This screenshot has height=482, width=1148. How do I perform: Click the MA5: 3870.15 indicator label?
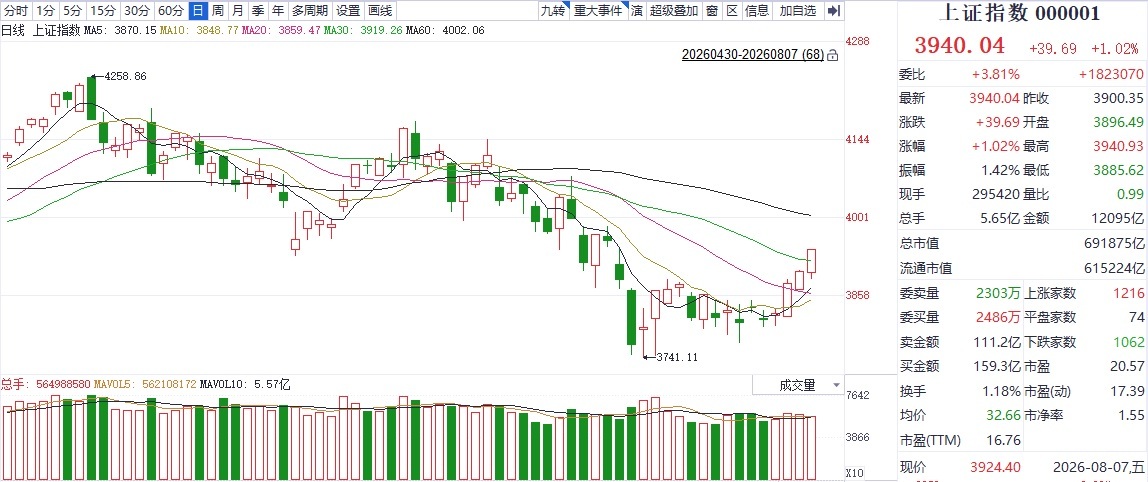(120, 31)
